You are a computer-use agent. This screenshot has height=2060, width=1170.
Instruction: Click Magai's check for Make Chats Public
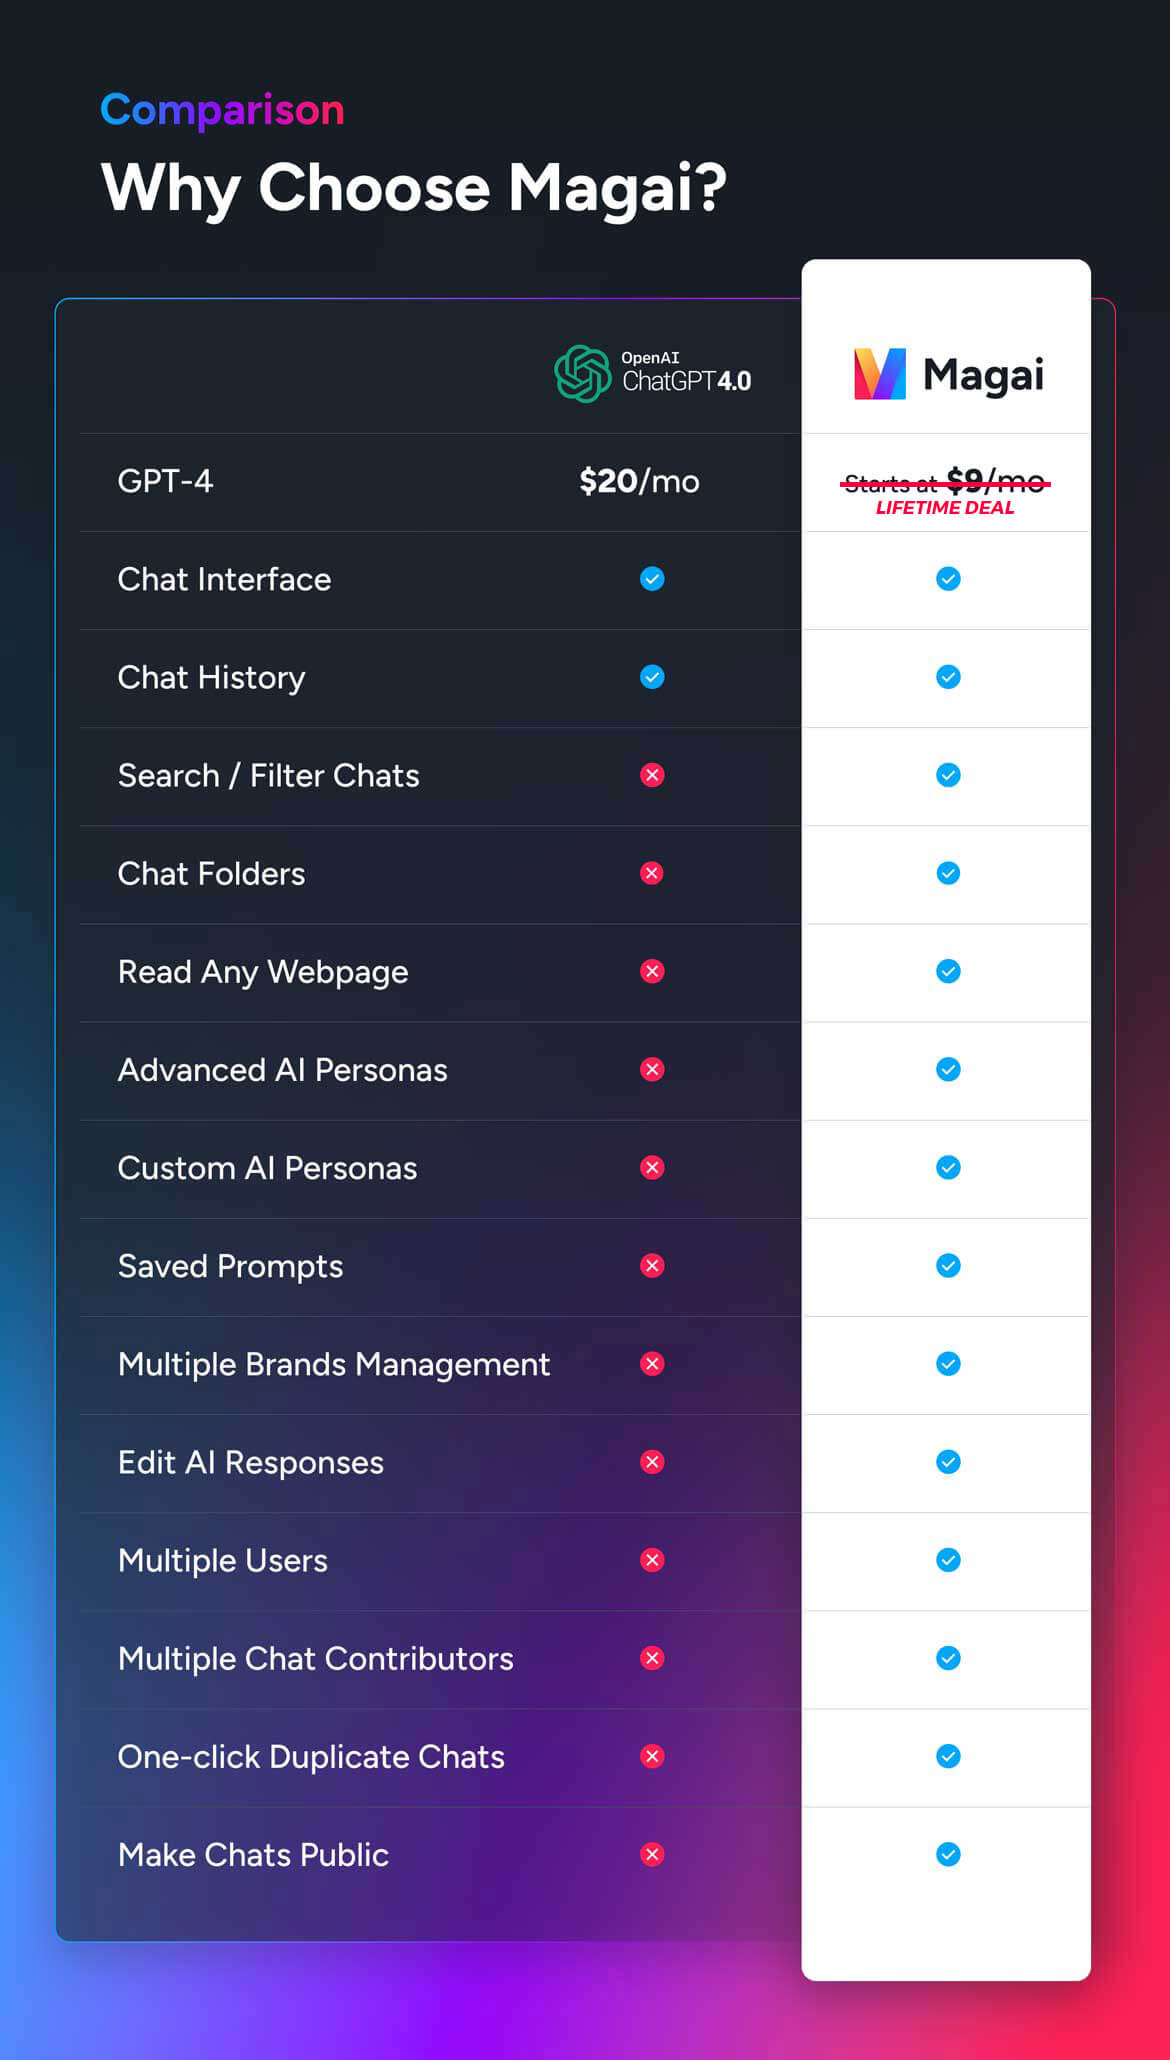point(948,1855)
